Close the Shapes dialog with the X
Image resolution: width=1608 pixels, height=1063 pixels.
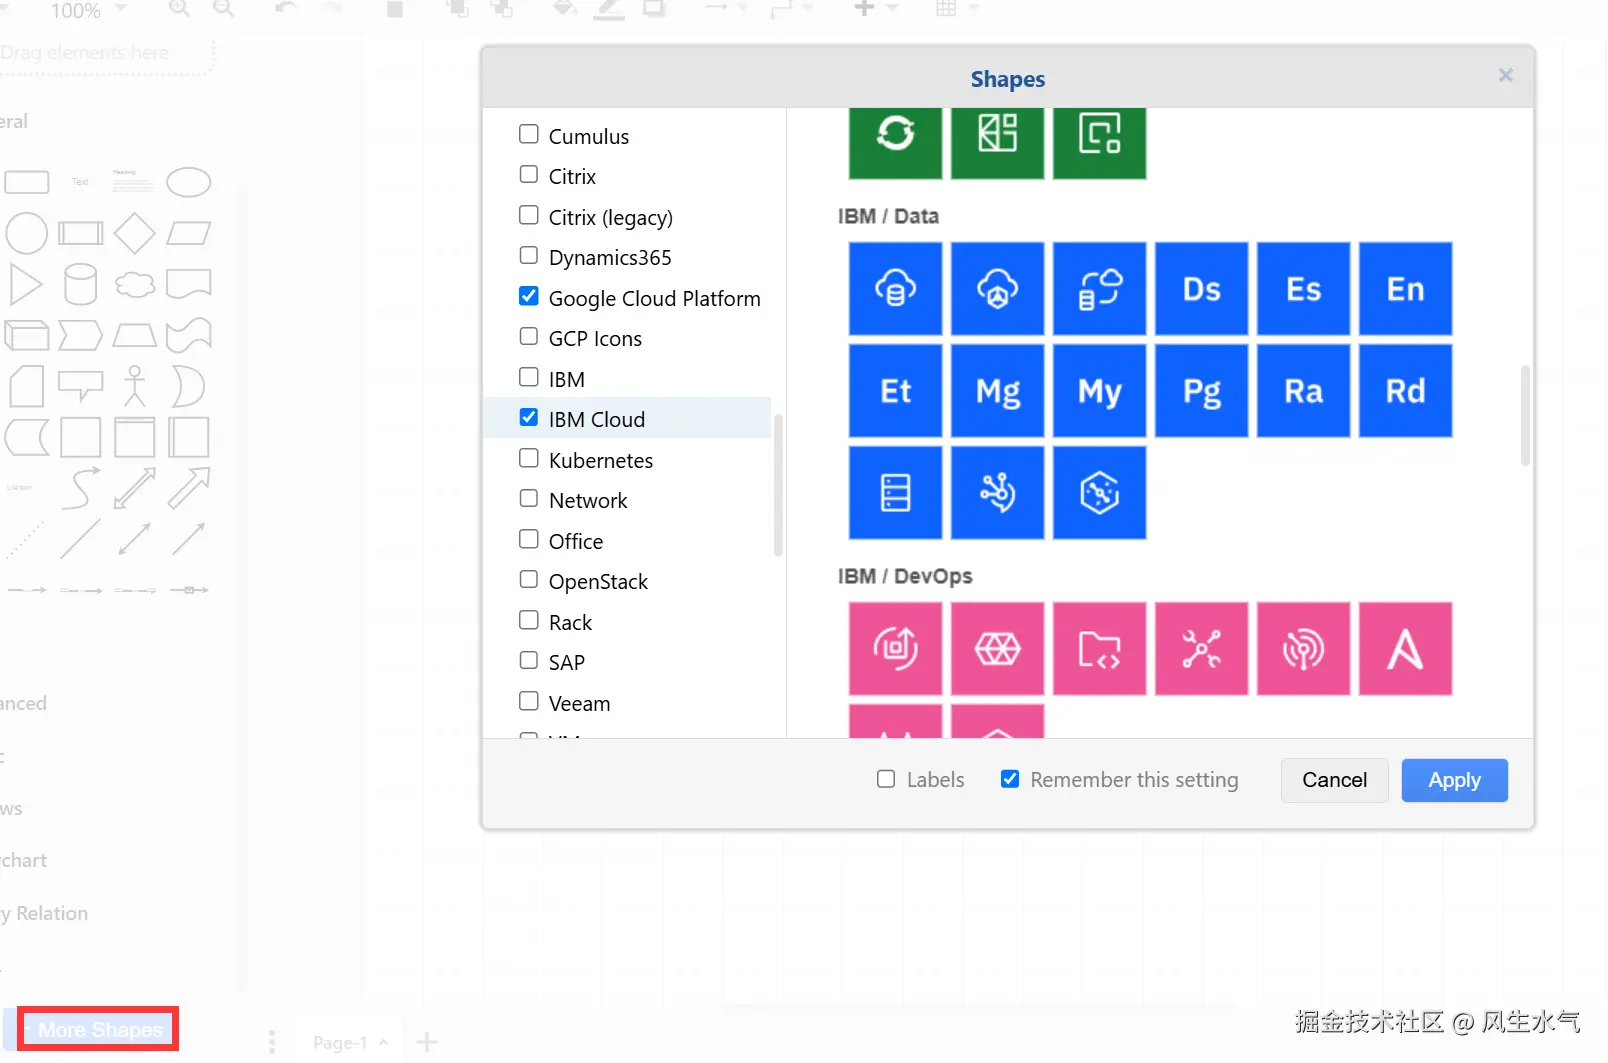[1505, 75]
